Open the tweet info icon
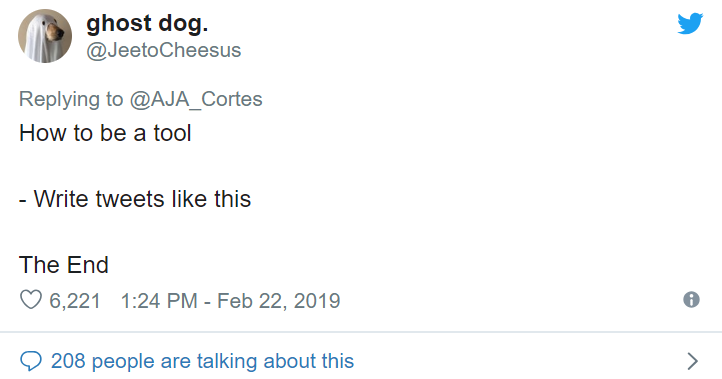 tap(691, 300)
